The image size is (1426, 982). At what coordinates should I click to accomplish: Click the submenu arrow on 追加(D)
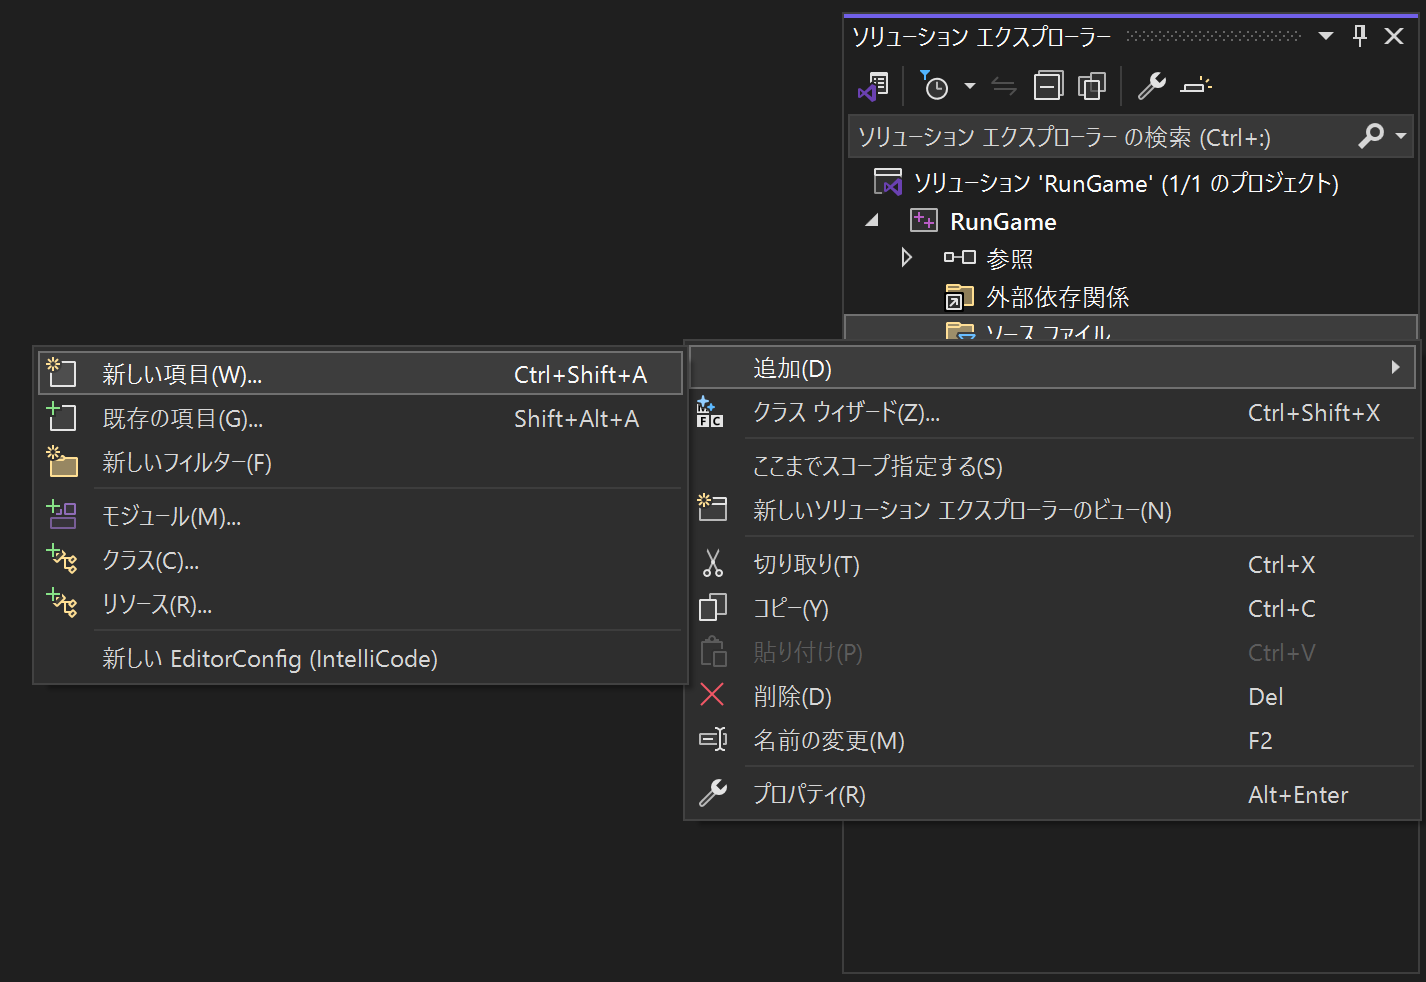1395,367
